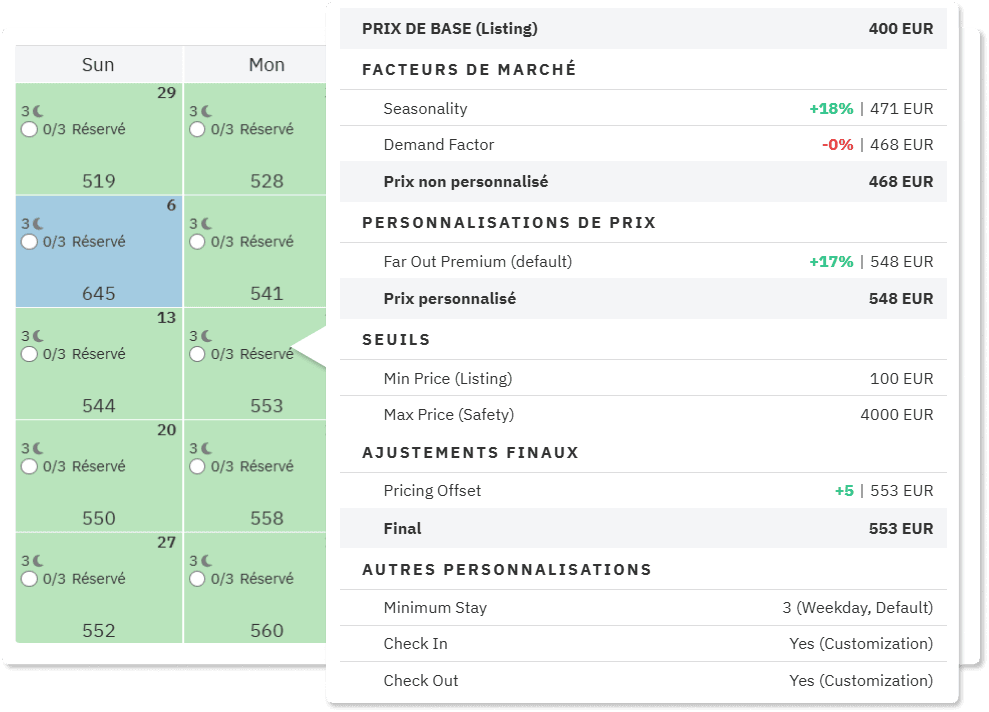This screenshot has height=712, width=989.
Task: Click the moon icon on Sunday 20
Action: pos(38,449)
